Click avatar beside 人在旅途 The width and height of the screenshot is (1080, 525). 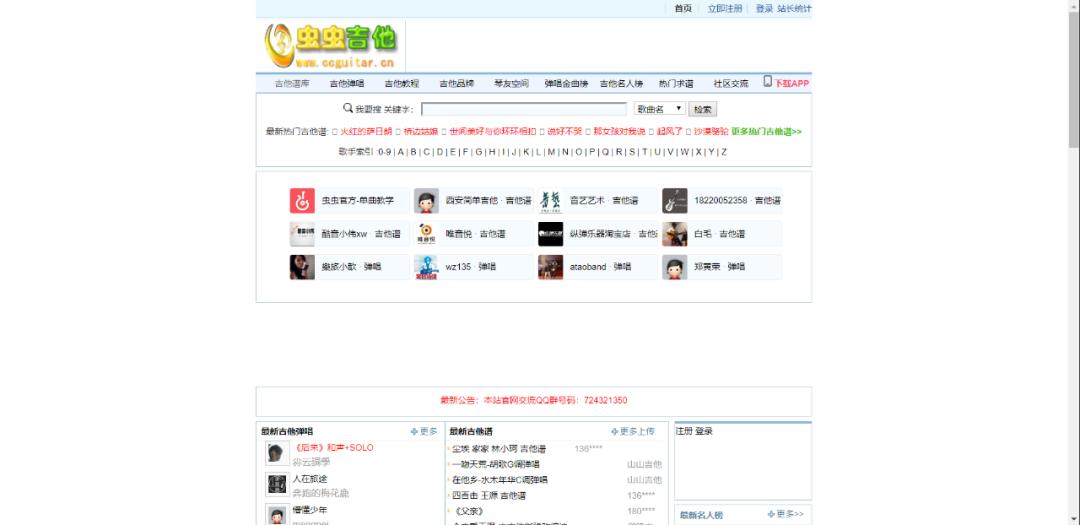(277, 484)
